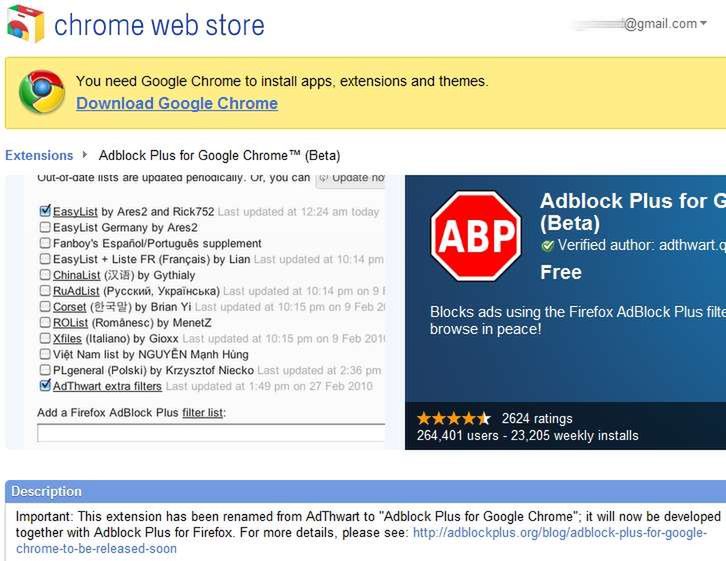Click the Google Chrome ball icon in yellow banner

click(x=42, y=92)
